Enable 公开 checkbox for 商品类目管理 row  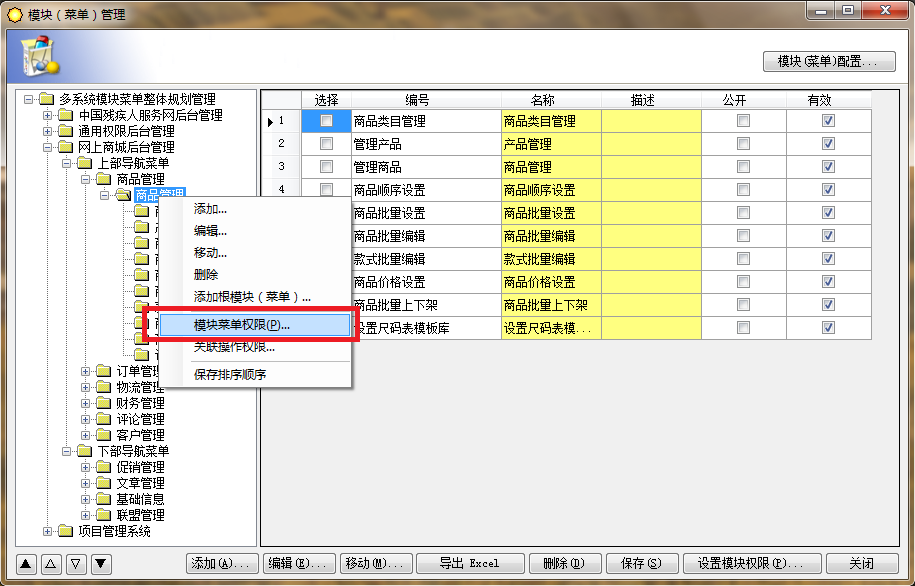point(743,121)
